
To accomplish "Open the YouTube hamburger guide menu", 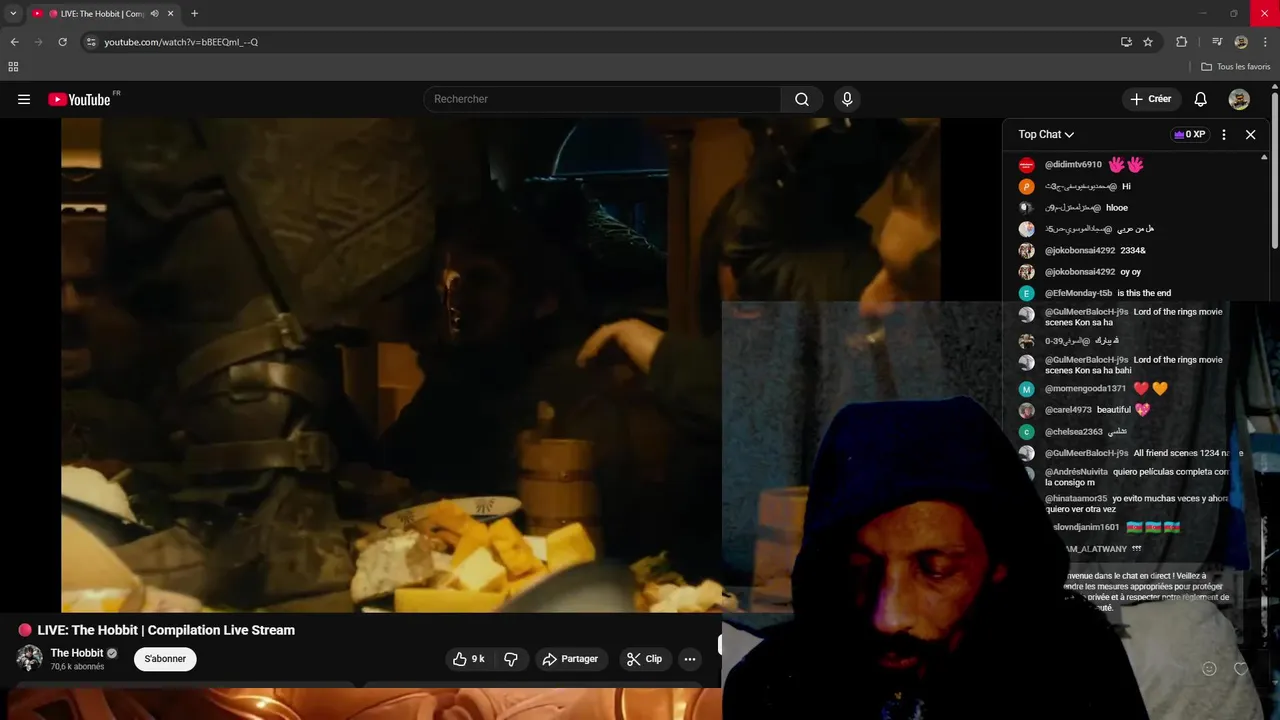I will tap(24, 99).
